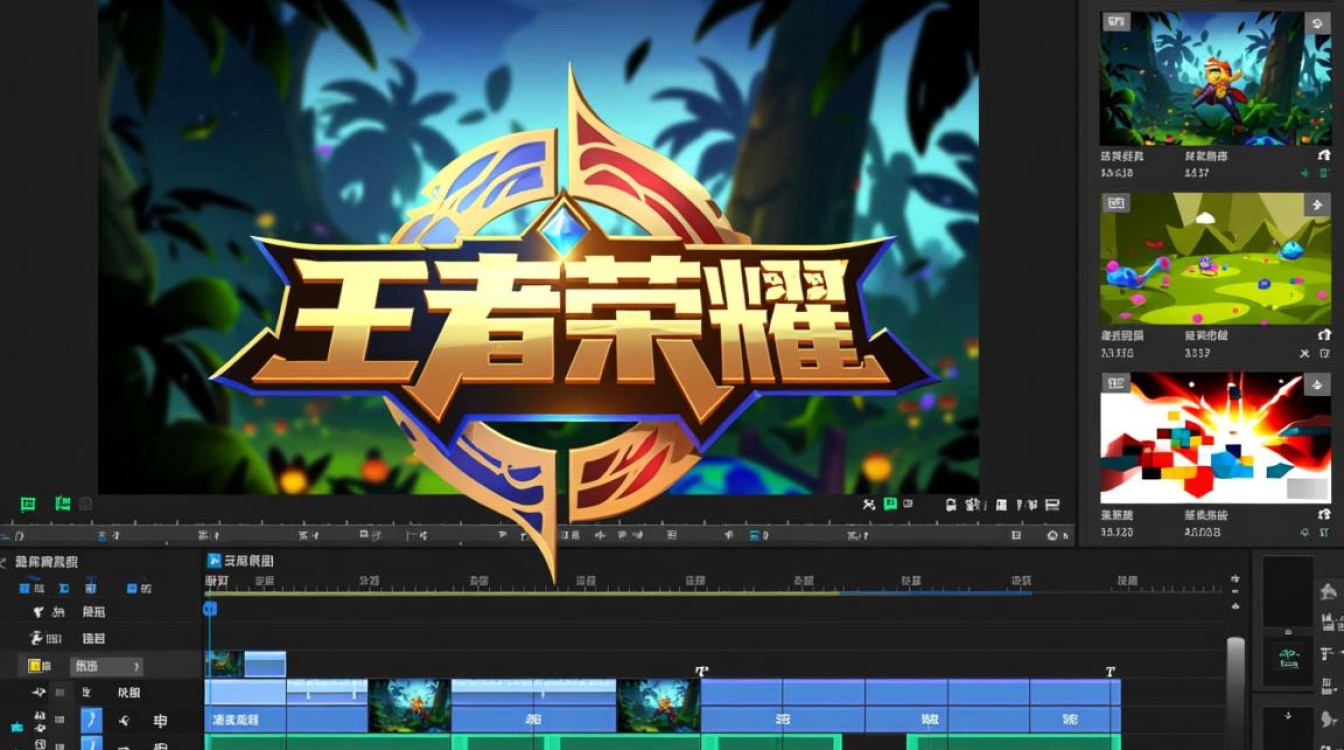Select the second jungle thumbnail clip on the video track
1344x750 pixels.
[x=658, y=706]
